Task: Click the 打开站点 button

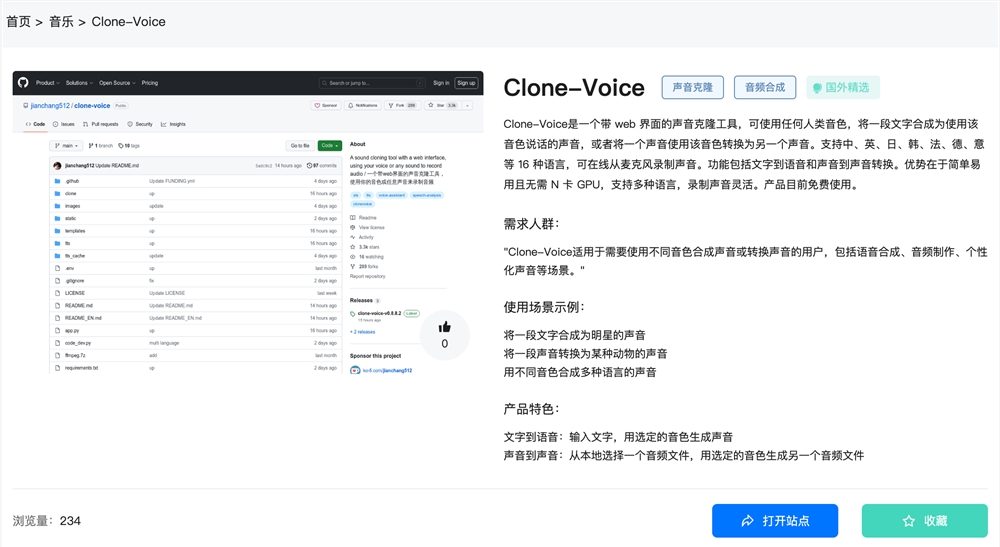Action: (775, 521)
